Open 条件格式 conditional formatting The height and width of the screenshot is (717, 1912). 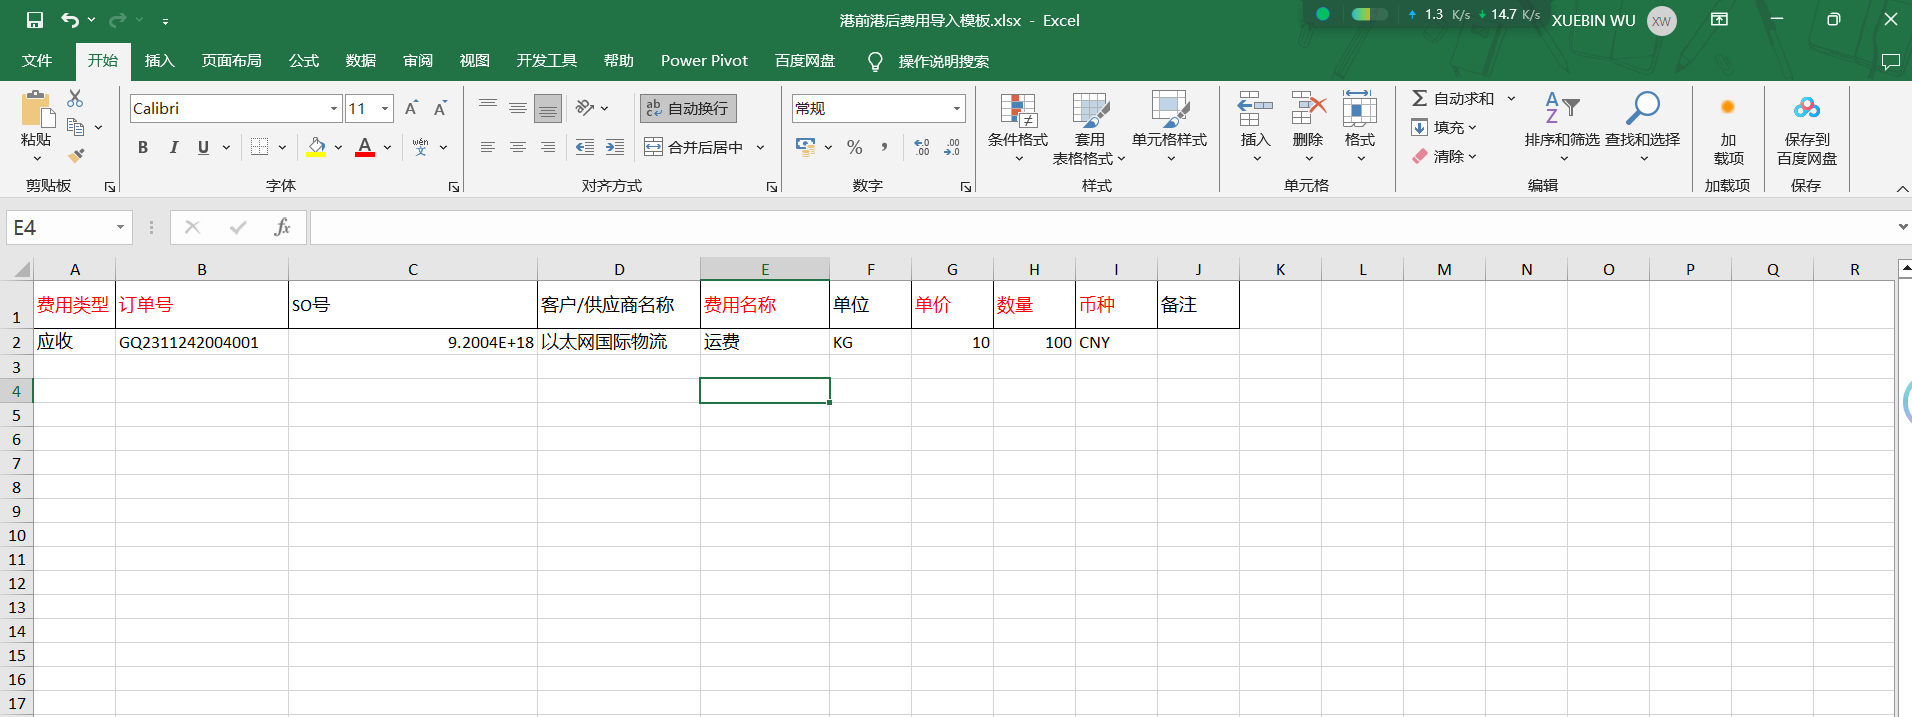click(1018, 127)
